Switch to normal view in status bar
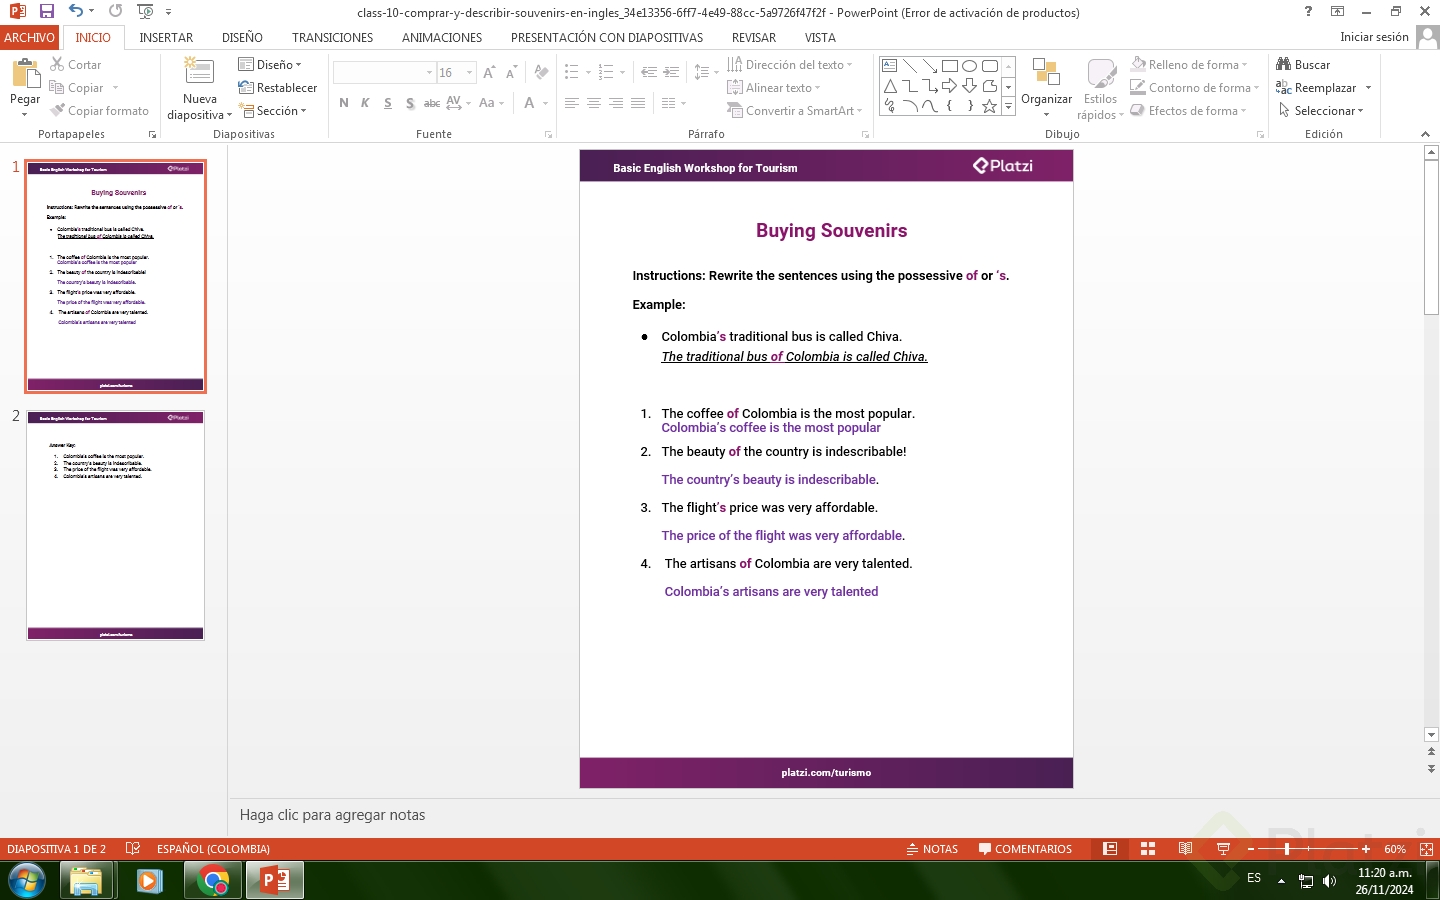This screenshot has height=900, width=1440. coord(1110,849)
